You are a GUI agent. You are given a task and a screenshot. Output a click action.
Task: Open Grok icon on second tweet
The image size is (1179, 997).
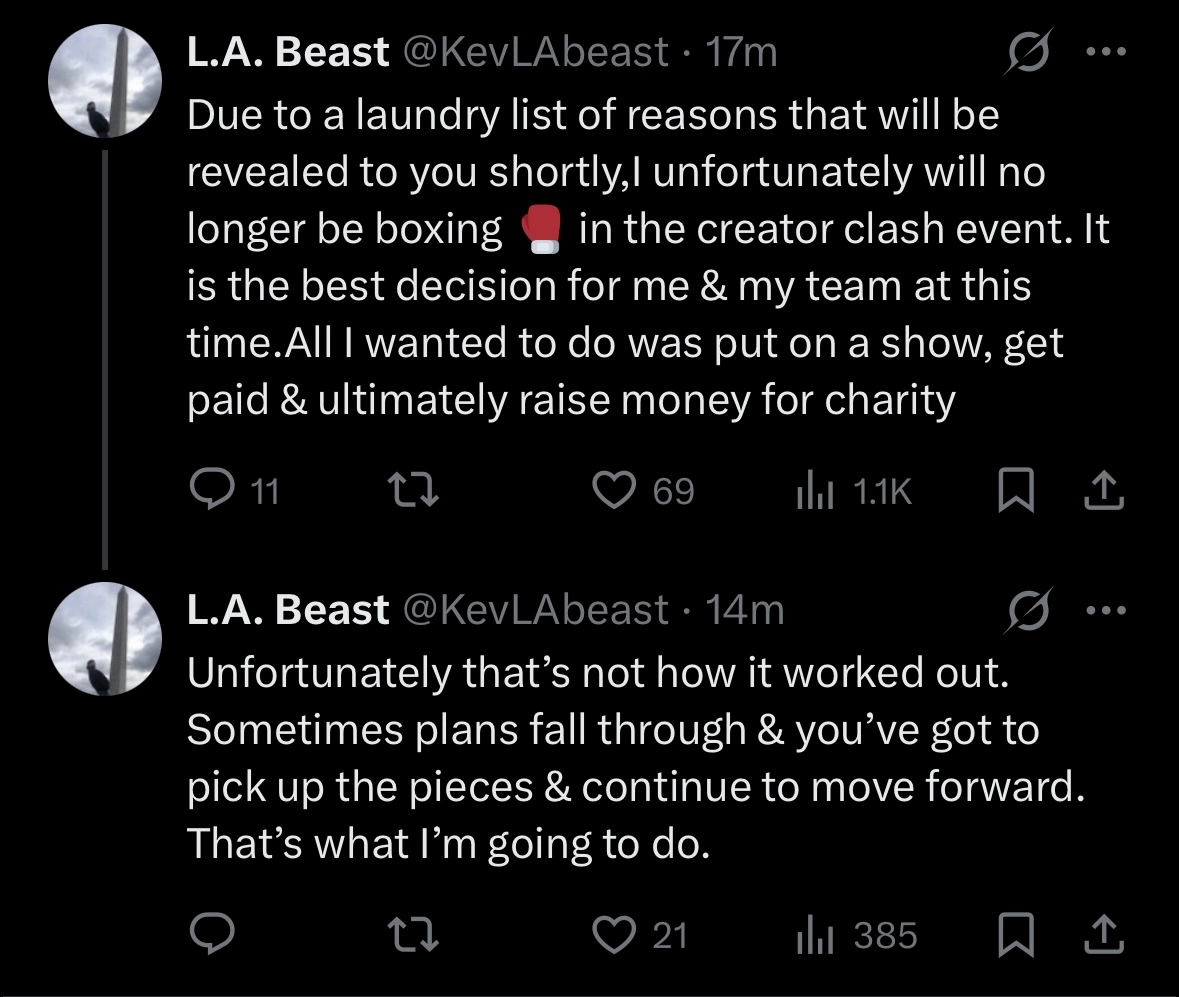[1029, 610]
